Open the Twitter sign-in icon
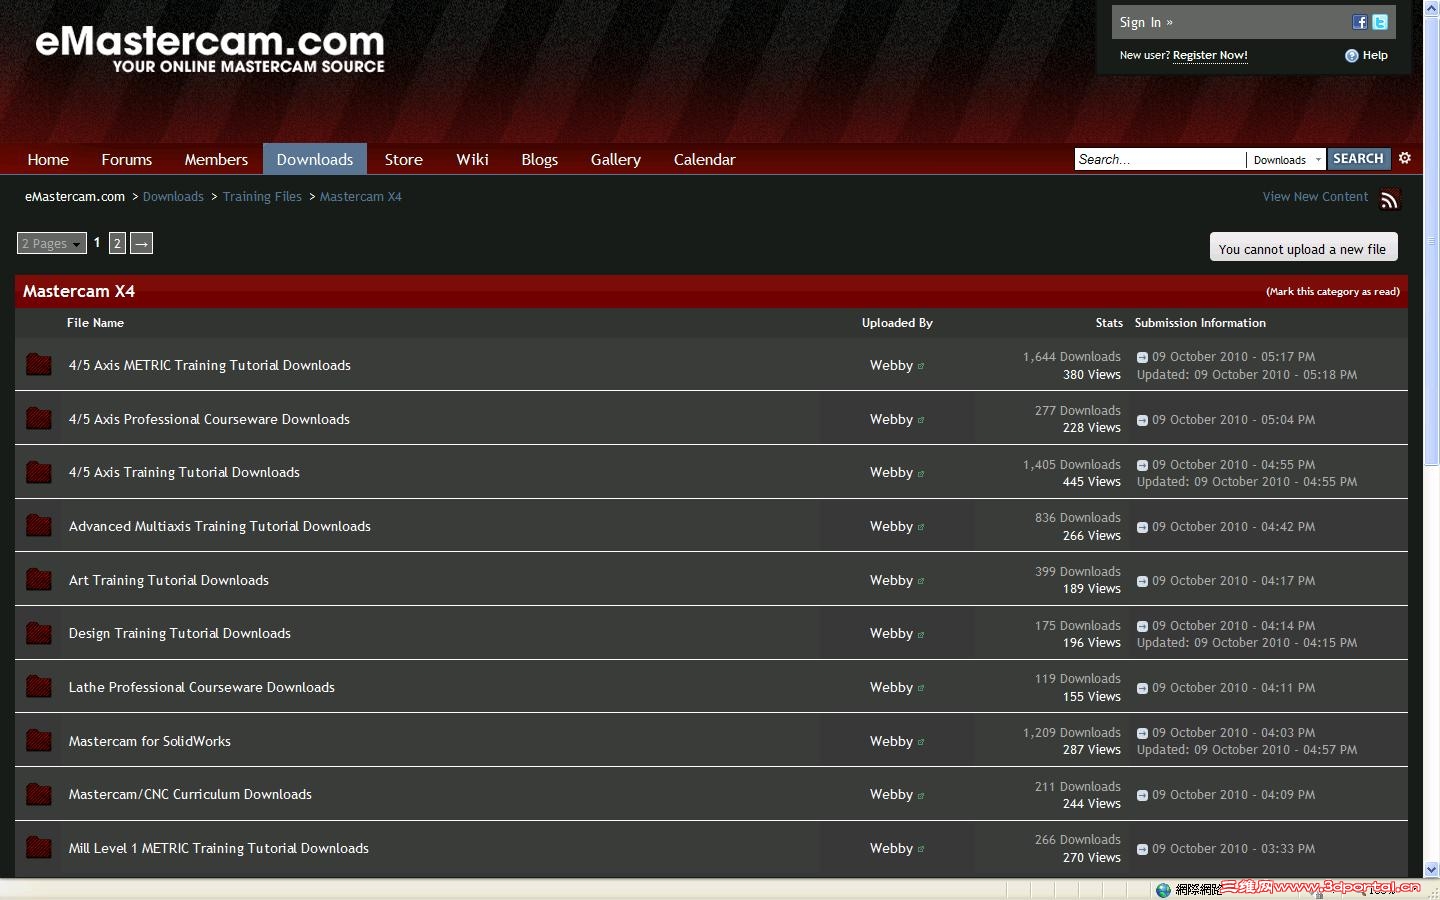This screenshot has height=900, width=1440. (1380, 22)
